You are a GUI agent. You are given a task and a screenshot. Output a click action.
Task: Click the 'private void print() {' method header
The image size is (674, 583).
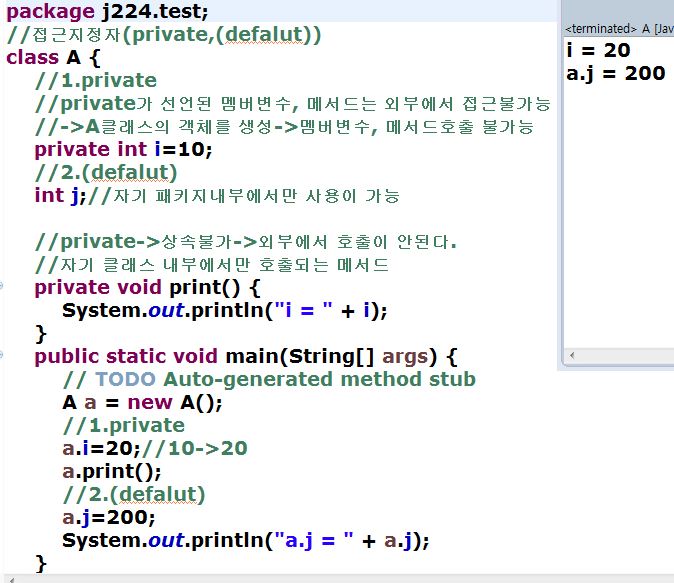coord(147,287)
